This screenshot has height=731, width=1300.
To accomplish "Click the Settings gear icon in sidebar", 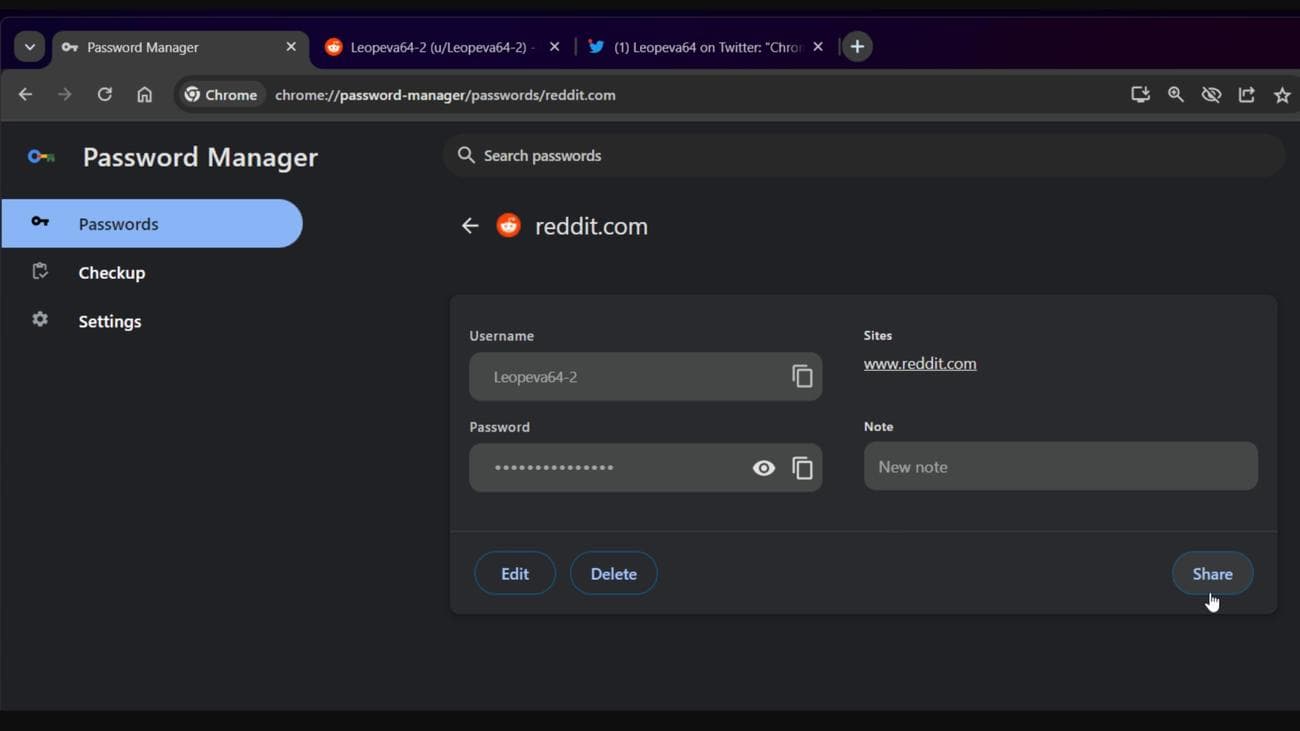I will (x=39, y=320).
